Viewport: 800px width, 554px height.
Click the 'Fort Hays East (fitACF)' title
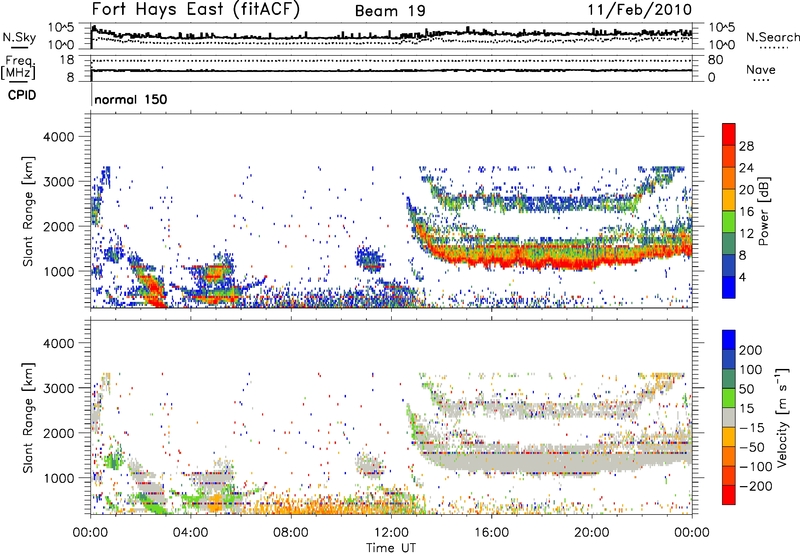(x=196, y=9)
